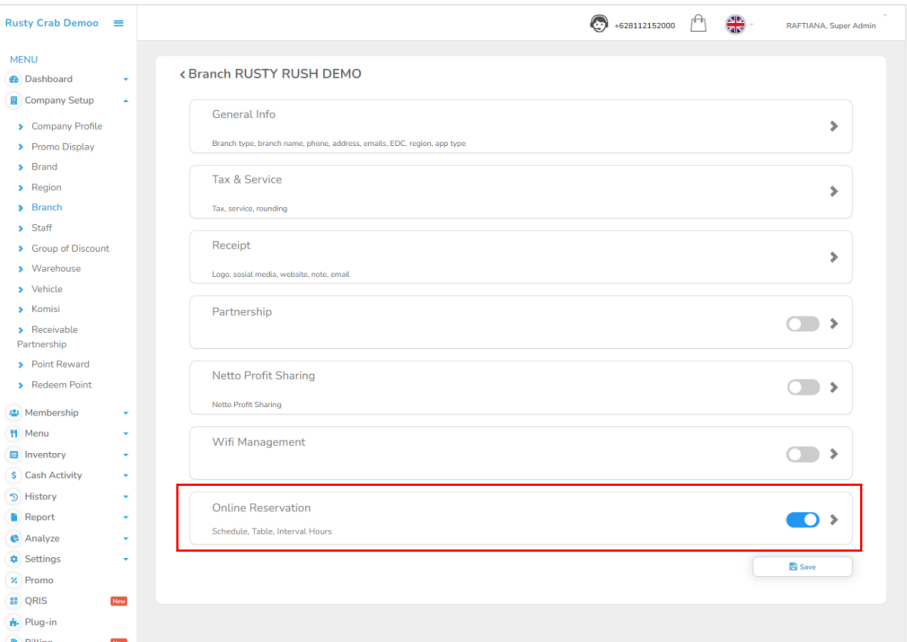The height and width of the screenshot is (642, 907).
Task: Click the UK flag language icon
Action: tap(735, 24)
